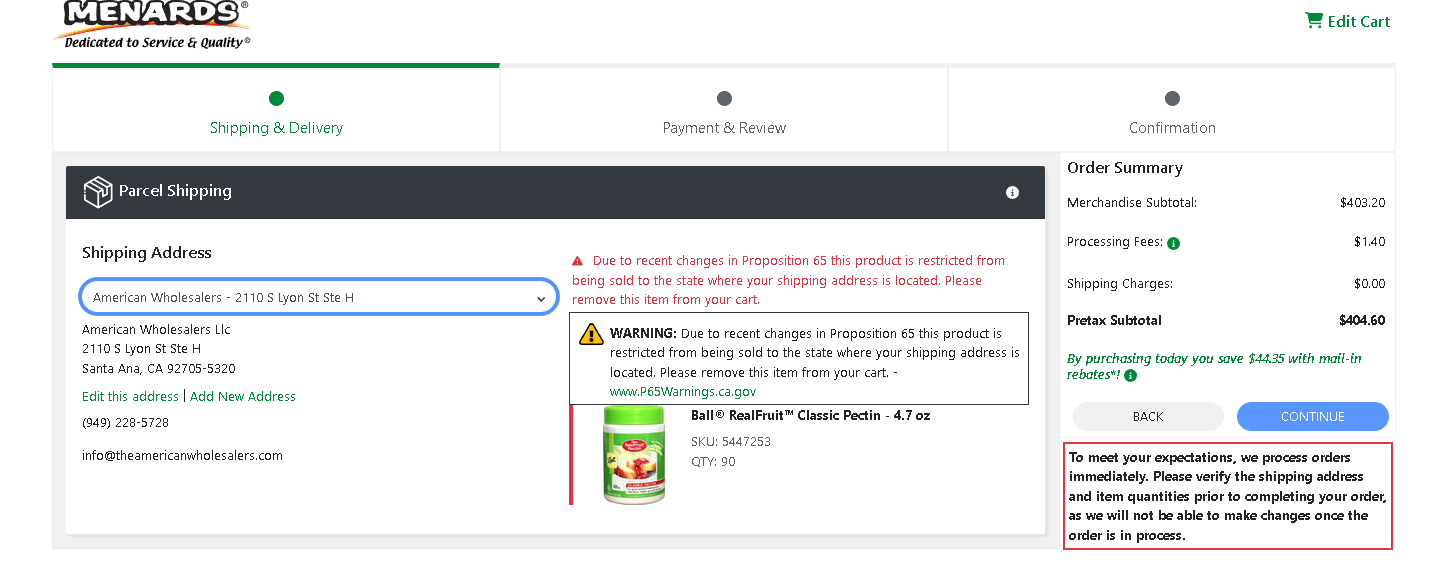Open the Parcel Shipping info icon
The image size is (1437, 572).
(x=1012, y=192)
